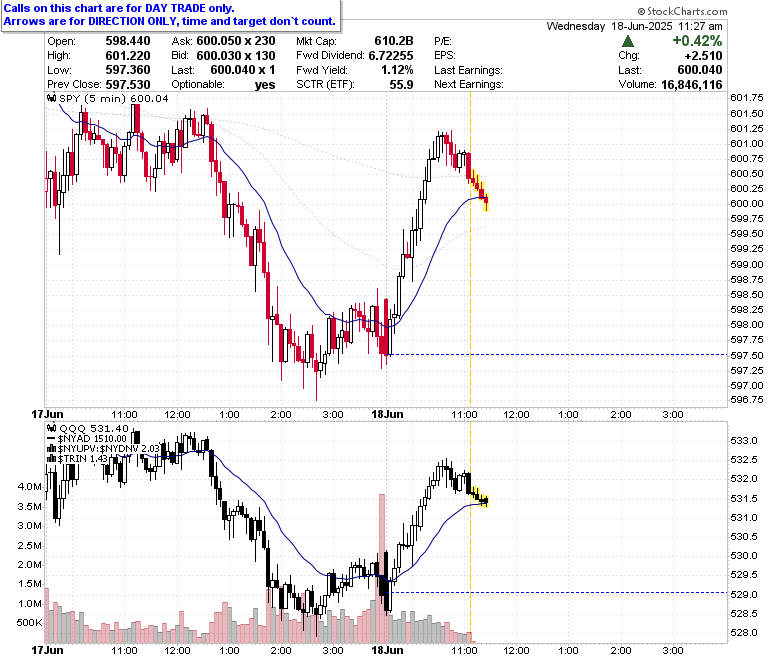Click the Ask quote '600.050 x 230'
This screenshot has width=780, height=659.
click(x=236, y=41)
